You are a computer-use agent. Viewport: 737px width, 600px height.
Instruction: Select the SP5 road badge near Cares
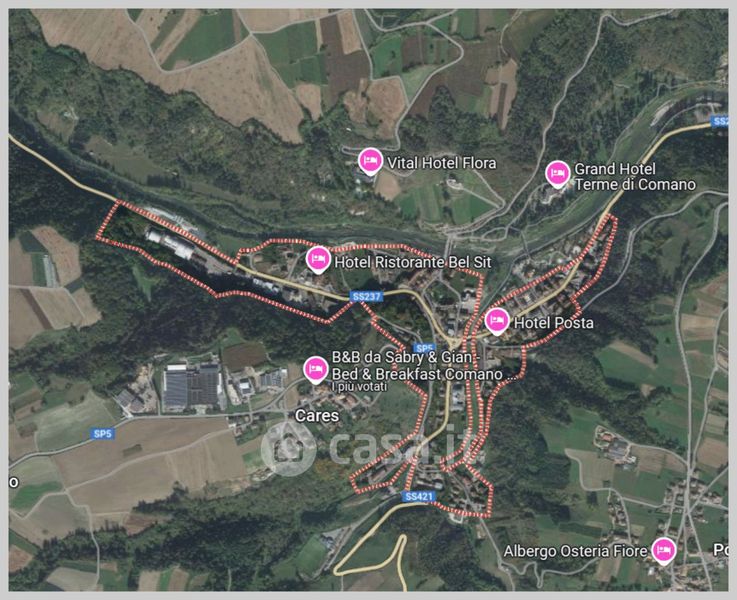424,348
